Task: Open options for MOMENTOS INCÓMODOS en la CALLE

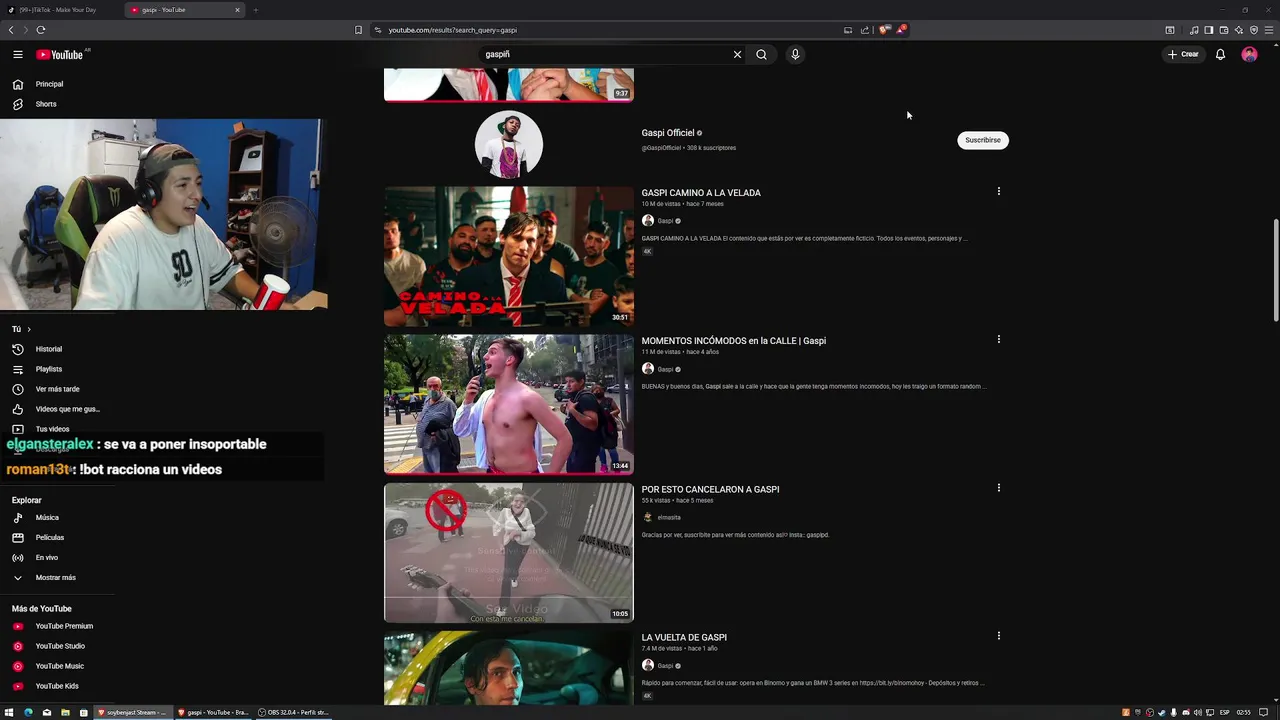Action: point(998,339)
